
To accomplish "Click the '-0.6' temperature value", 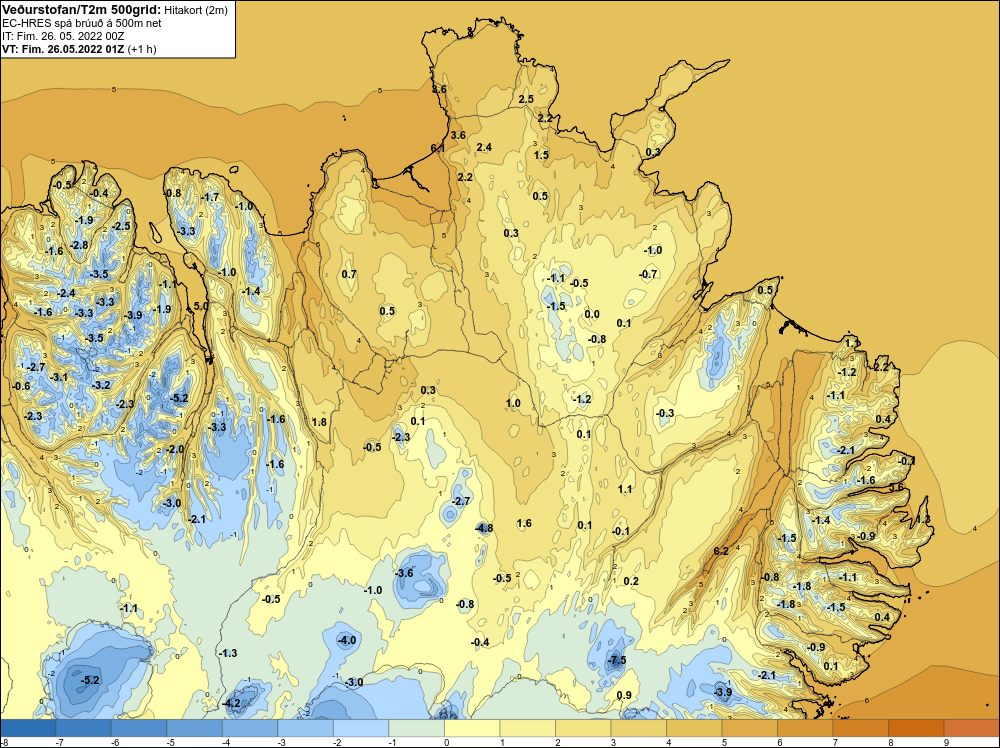I will coord(21,386).
